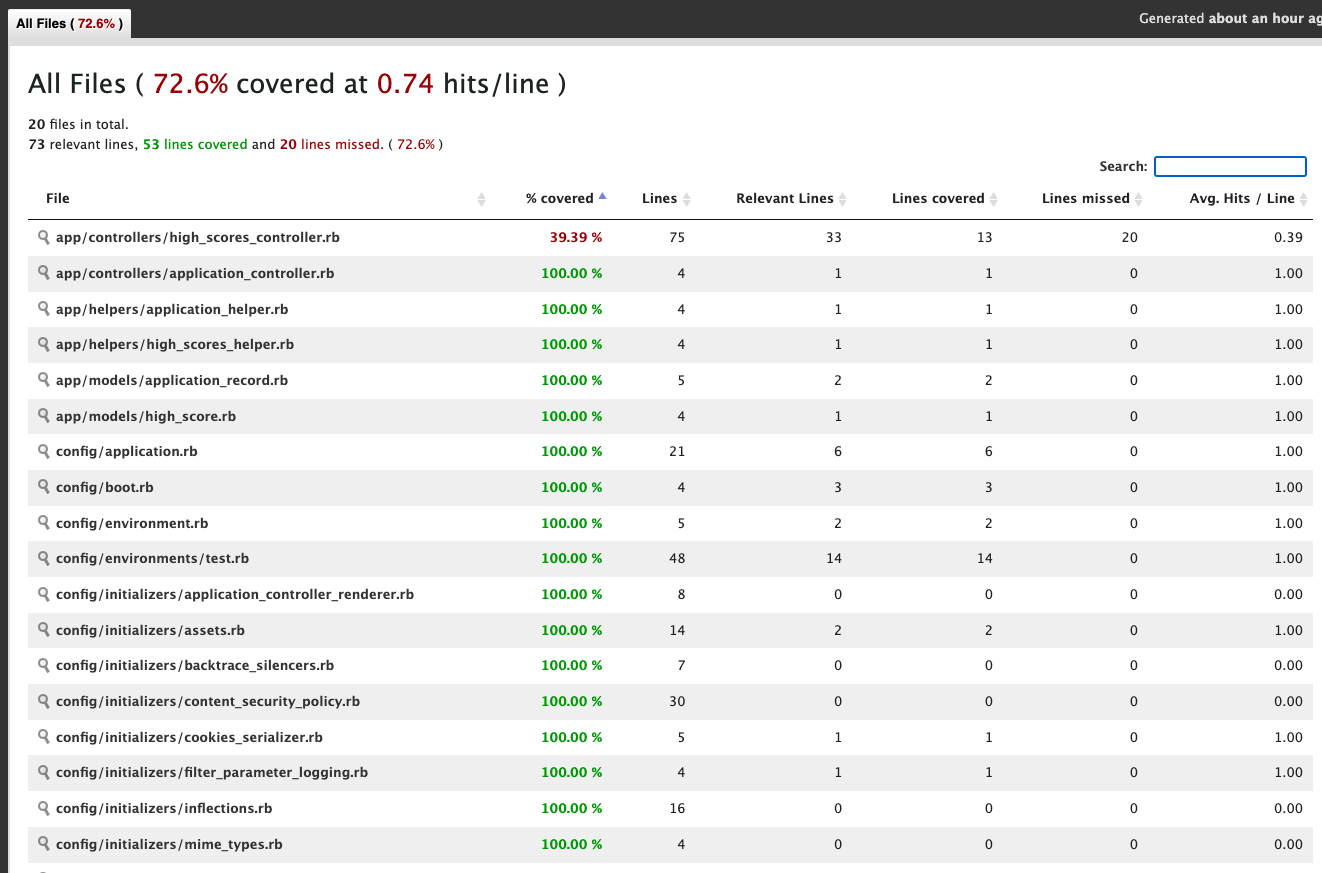Open config/environments/test.rb file link

[x=153, y=558]
